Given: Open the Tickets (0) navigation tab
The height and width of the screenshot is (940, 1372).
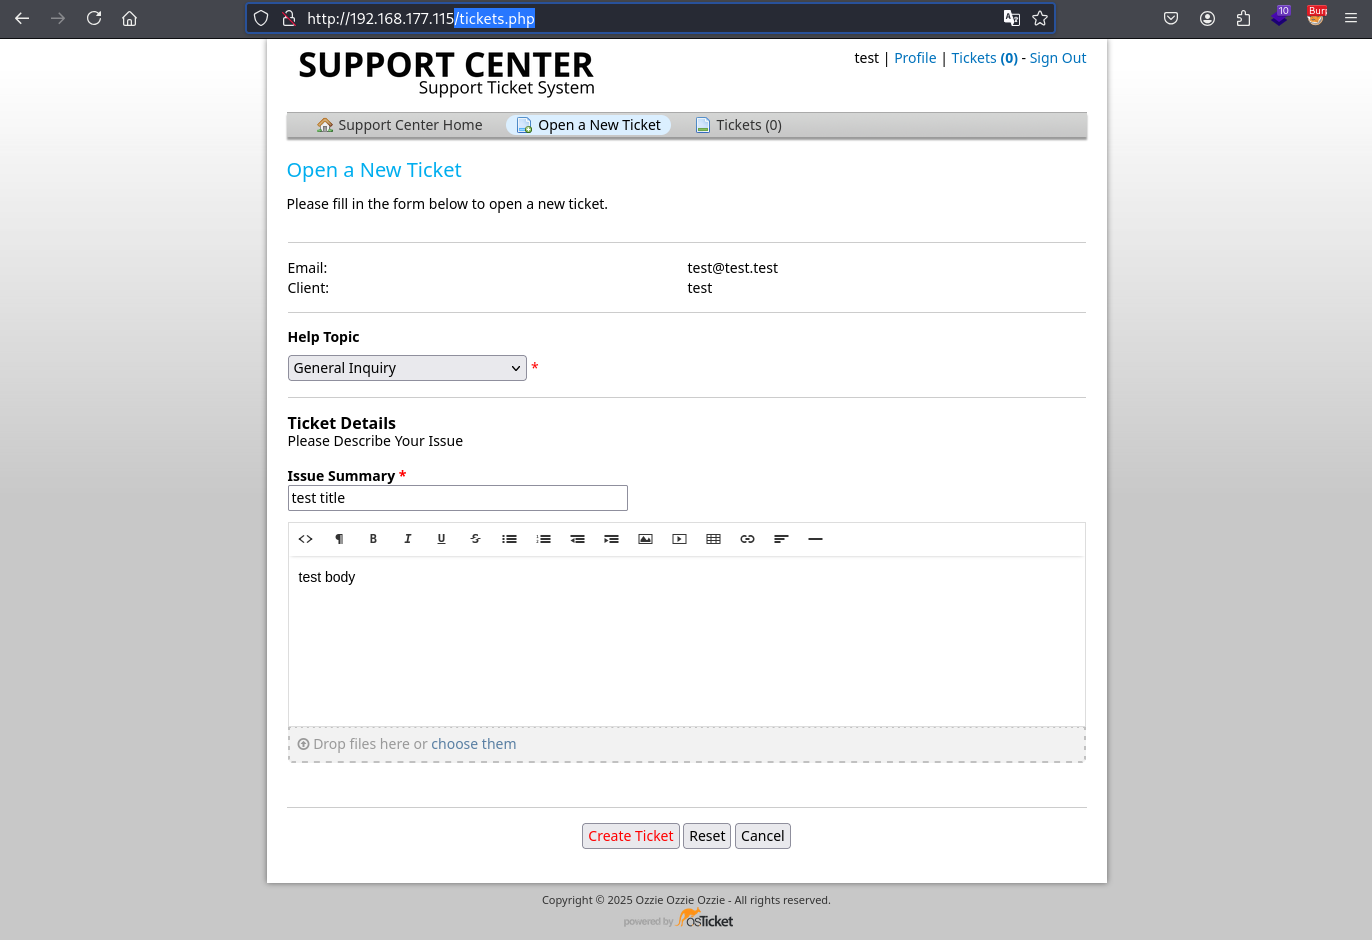Looking at the screenshot, I should pyautogui.click(x=738, y=125).
